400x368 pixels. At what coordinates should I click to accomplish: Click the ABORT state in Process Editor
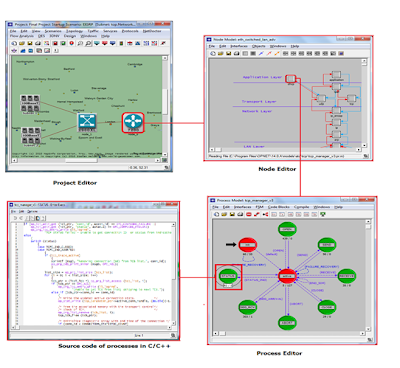click(x=287, y=323)
